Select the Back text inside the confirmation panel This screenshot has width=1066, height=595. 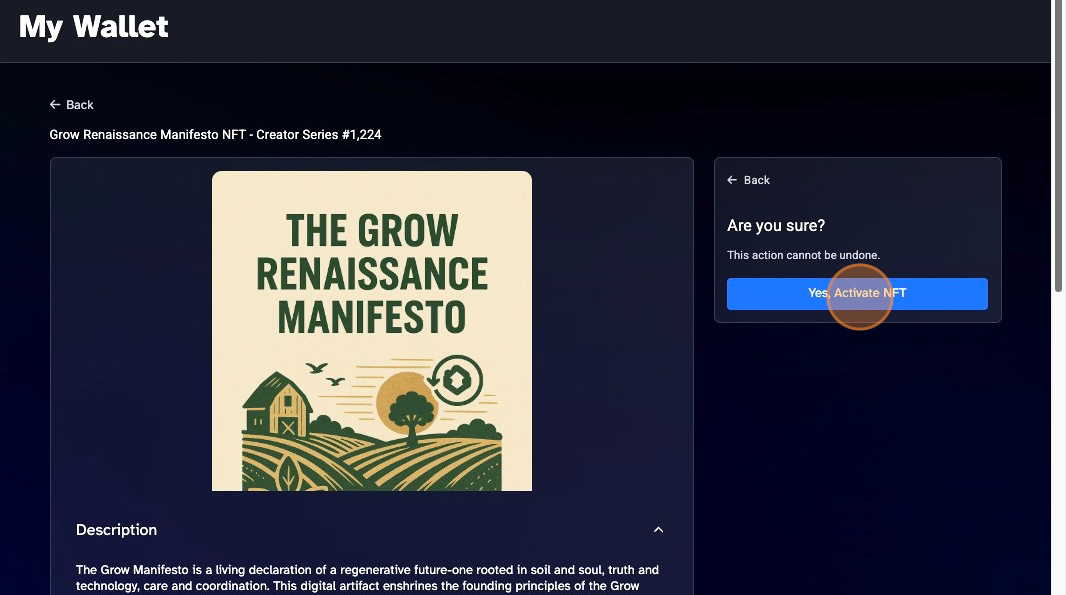757,180
